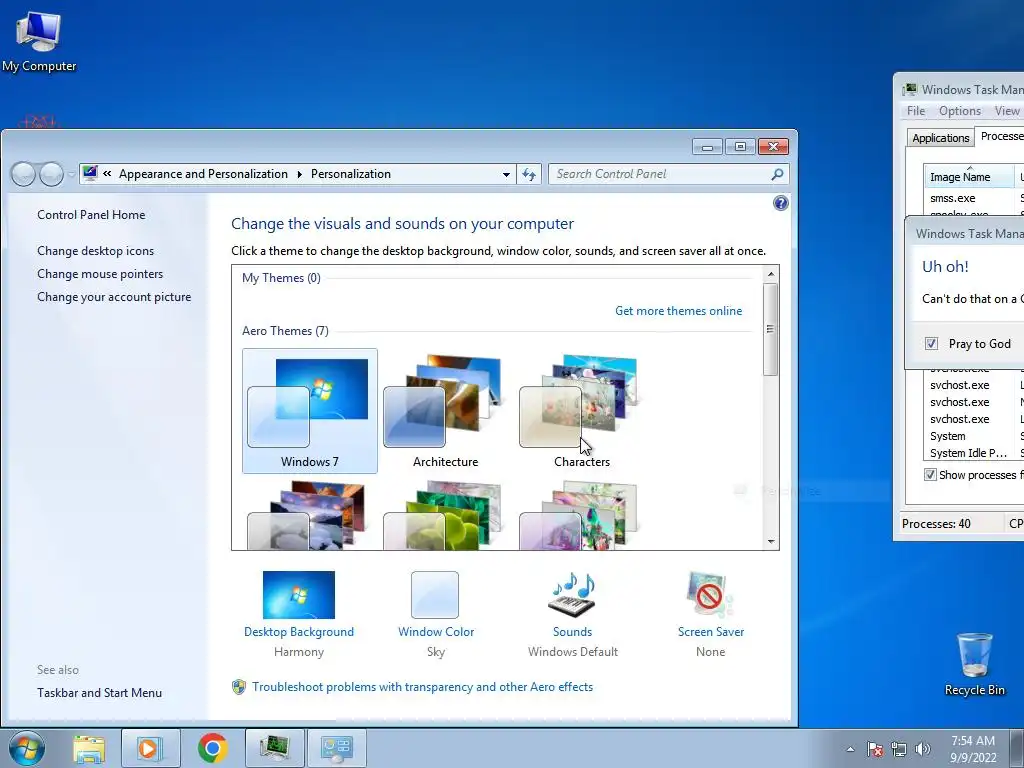Go to Control Panel Home
The height and width of the screenshot is (768, 1024).
click(x=91, y=215)
